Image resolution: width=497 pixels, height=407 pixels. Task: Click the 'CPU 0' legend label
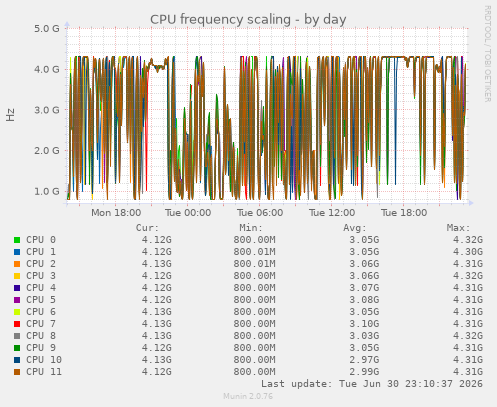pyautogui.click(x=41, y=240)
